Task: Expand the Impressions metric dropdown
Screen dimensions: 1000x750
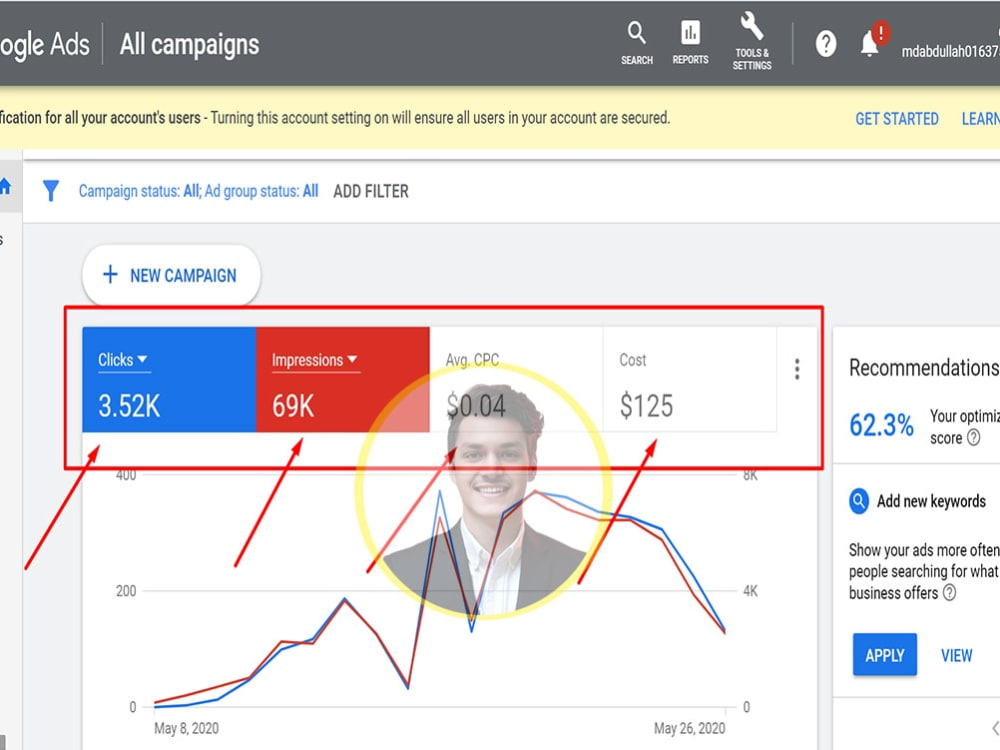Action: pyautogui.click(x=352, y=359)
